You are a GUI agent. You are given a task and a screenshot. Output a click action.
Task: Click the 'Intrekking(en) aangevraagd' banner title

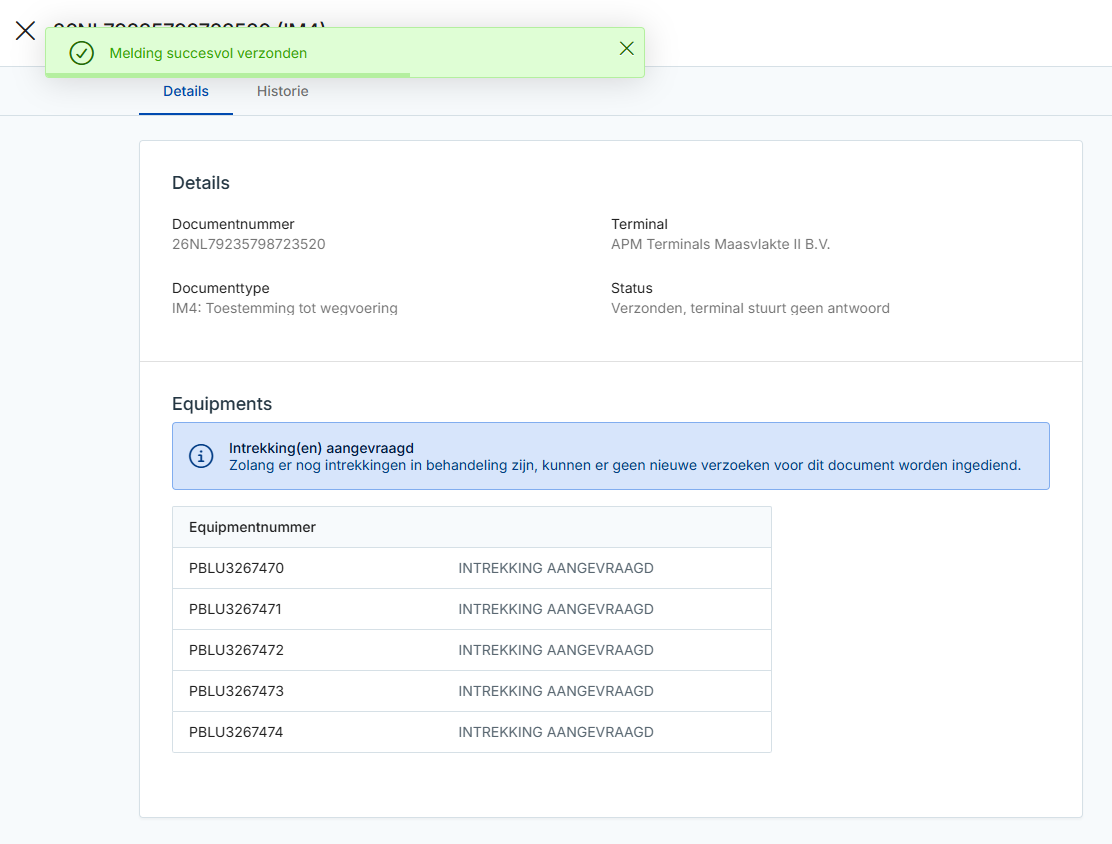(x=321, y=448)
